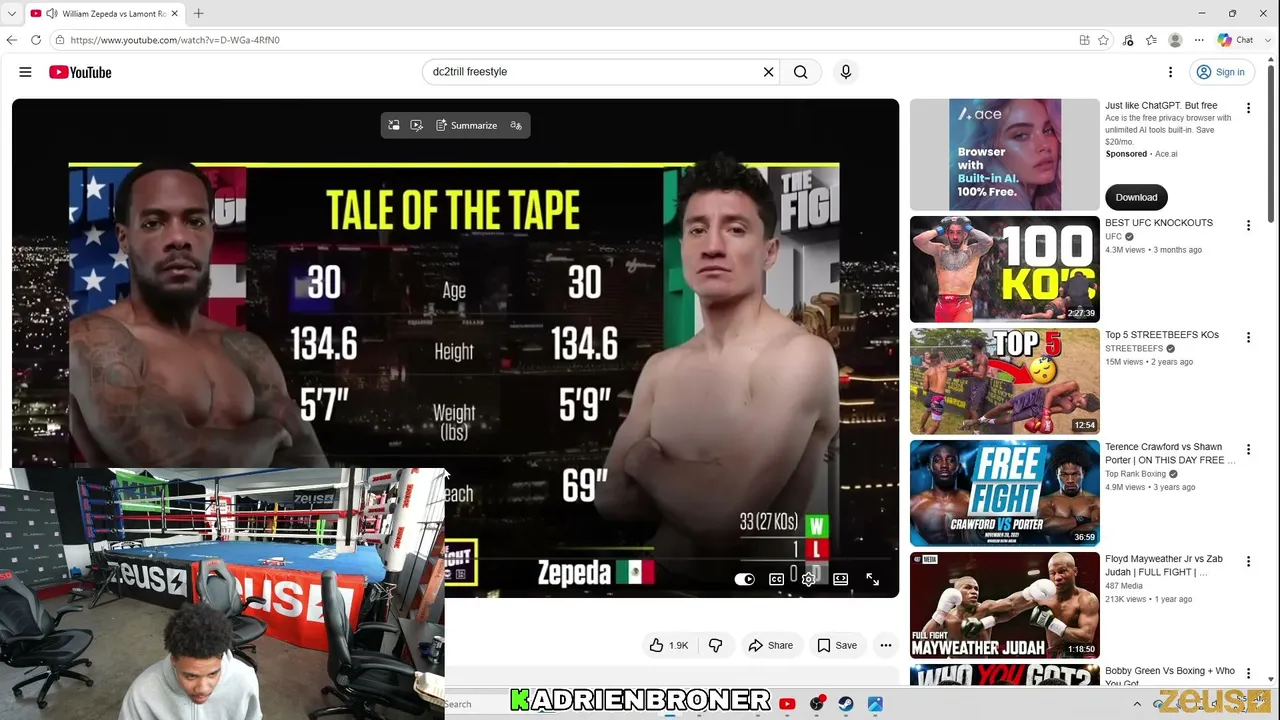Open options for BEST UFC KNOCKOUTS

click(x=1248, y=226)
